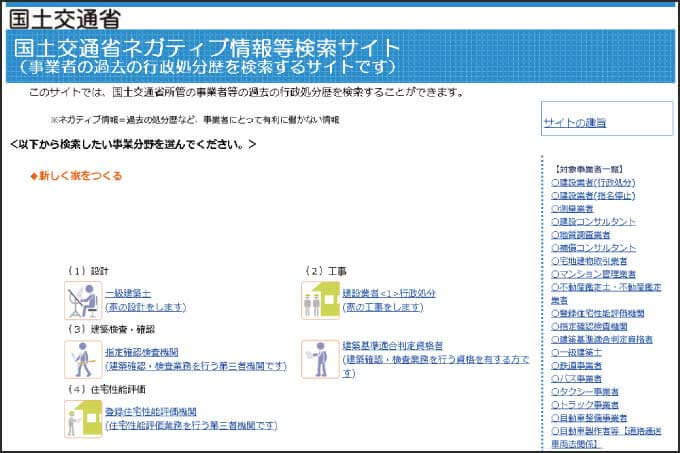Open sidebar link 自動車製作者等【道路運送車両法関係】
This screenshot has height=453, width=680.
(x=606, y=437)
